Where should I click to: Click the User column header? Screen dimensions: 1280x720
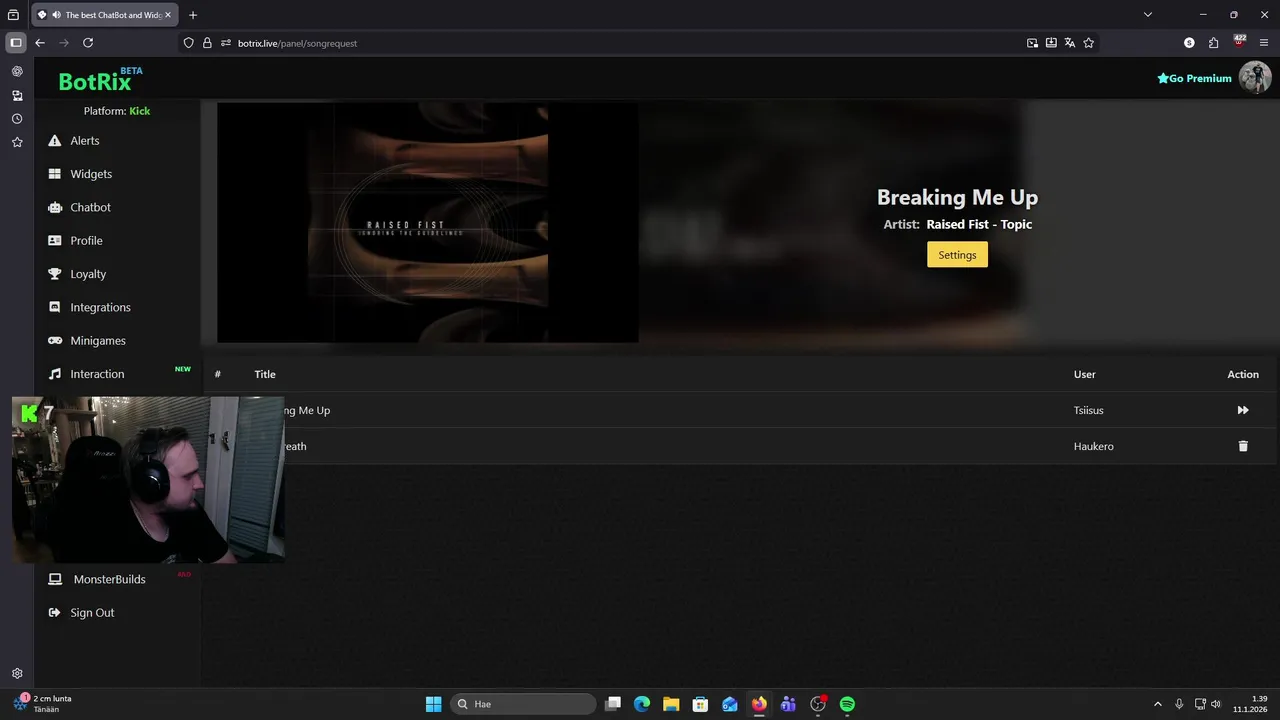click(1085, 374)
